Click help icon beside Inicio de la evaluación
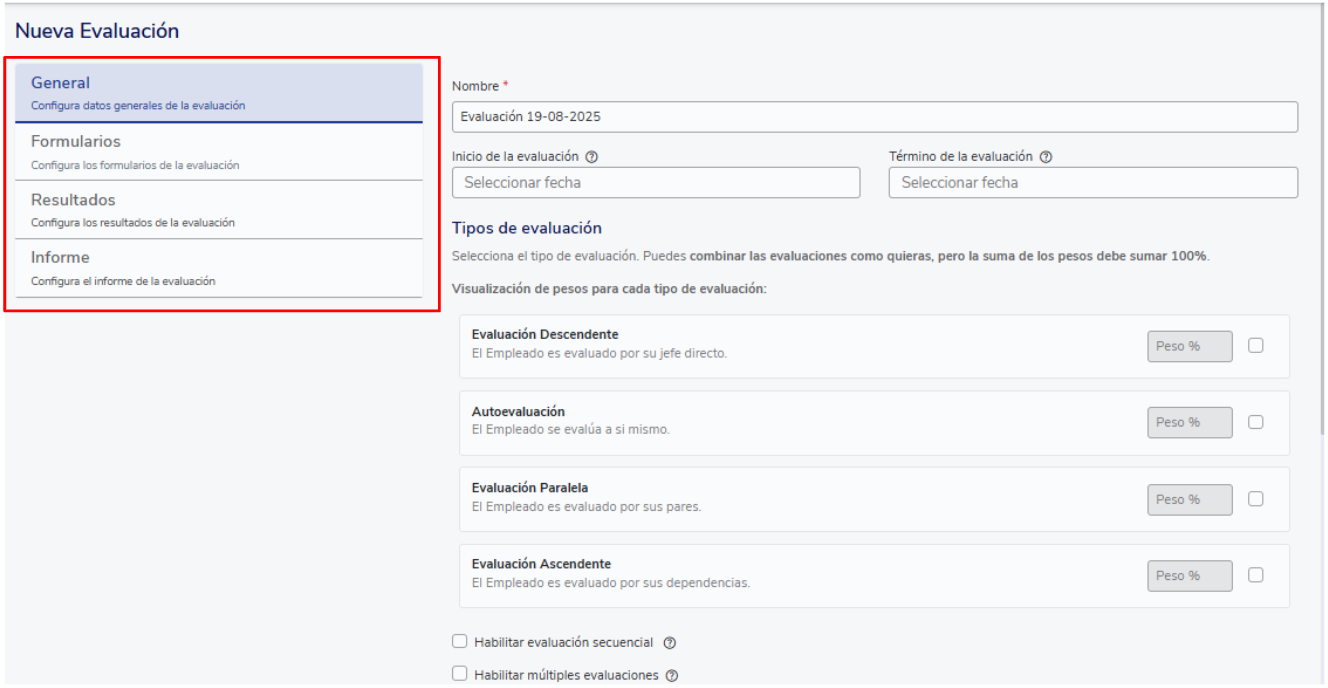Image resolution: width=1328 pixels, height=688 pixels. [x=591, y=157]
